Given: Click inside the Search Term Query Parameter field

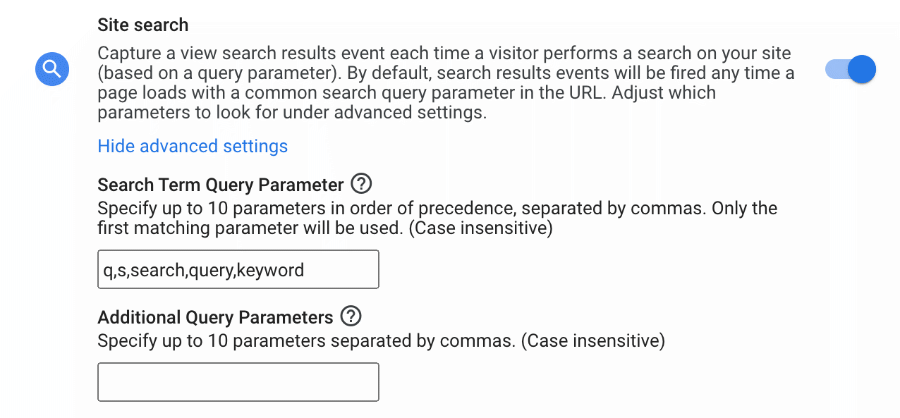Looking at the screenshot, I should [238, 269].
